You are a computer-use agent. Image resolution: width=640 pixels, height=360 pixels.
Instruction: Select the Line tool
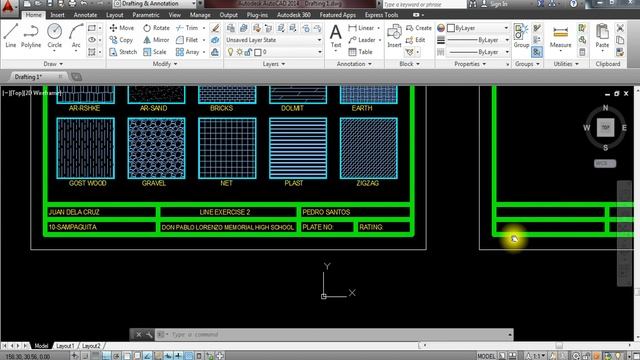pos(11,36)
